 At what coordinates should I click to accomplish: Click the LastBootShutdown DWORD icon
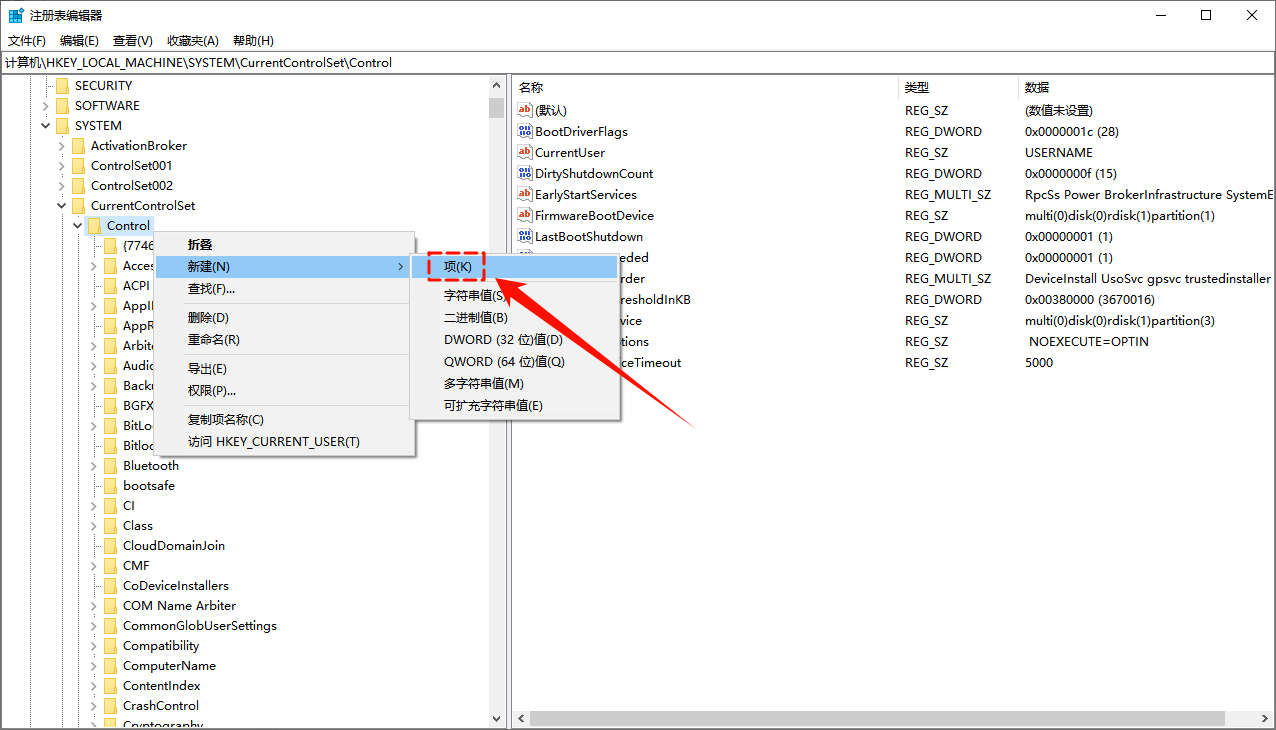point(525,237)
